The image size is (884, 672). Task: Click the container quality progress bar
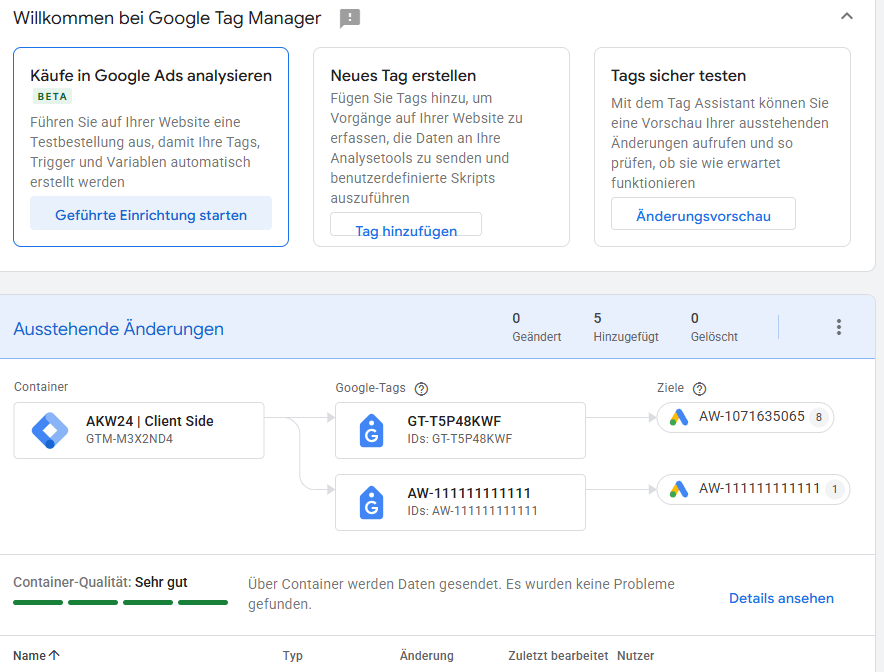click(120, 602)
